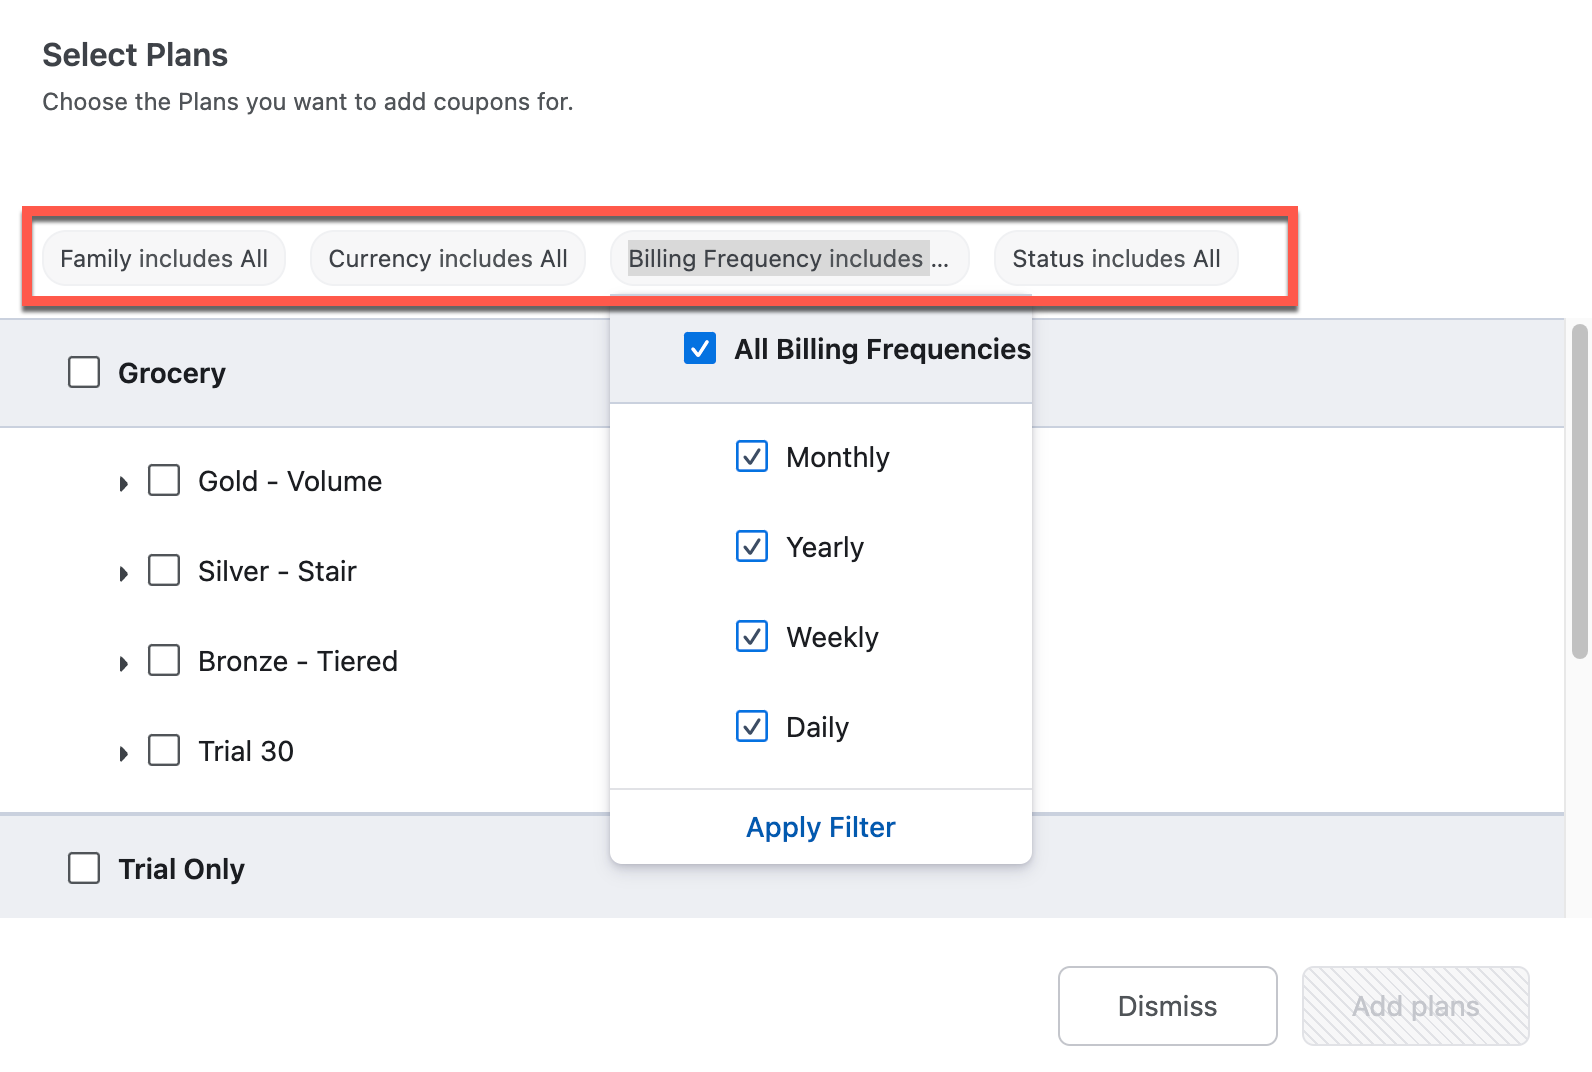Uncheck the Monthly billing frequency
Screen dimensions: 1592x1072
[x=752, y=457]
